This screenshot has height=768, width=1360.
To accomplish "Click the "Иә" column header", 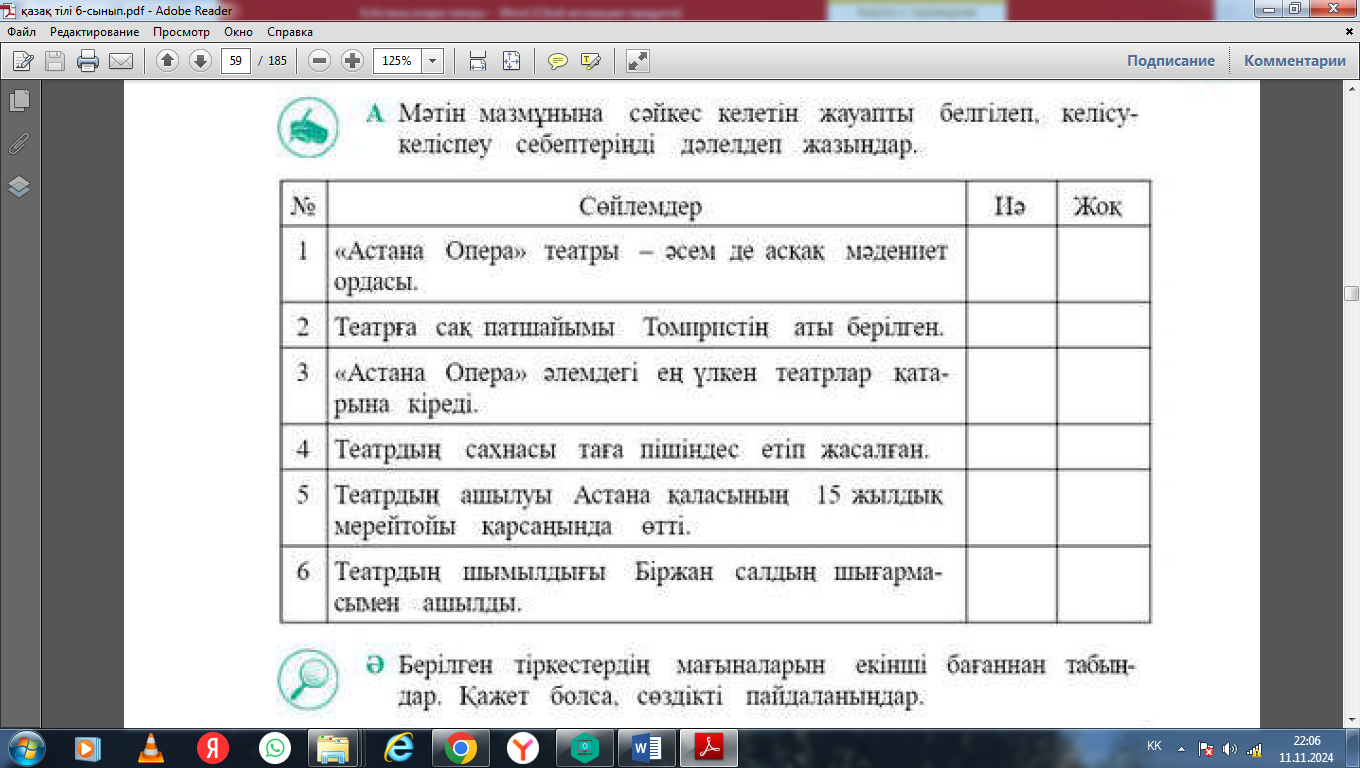I will coord(1009,207).
